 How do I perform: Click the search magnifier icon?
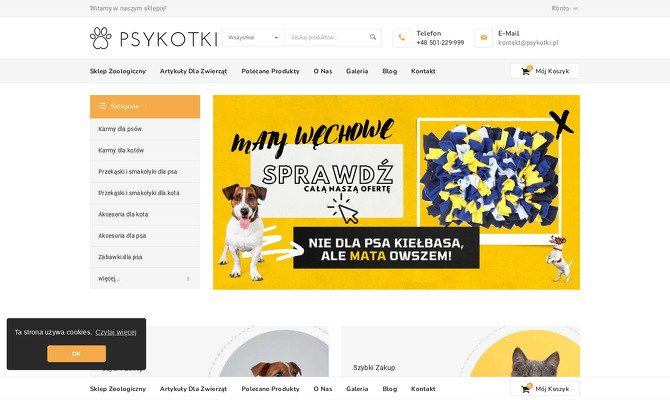(x=373, y=37)
